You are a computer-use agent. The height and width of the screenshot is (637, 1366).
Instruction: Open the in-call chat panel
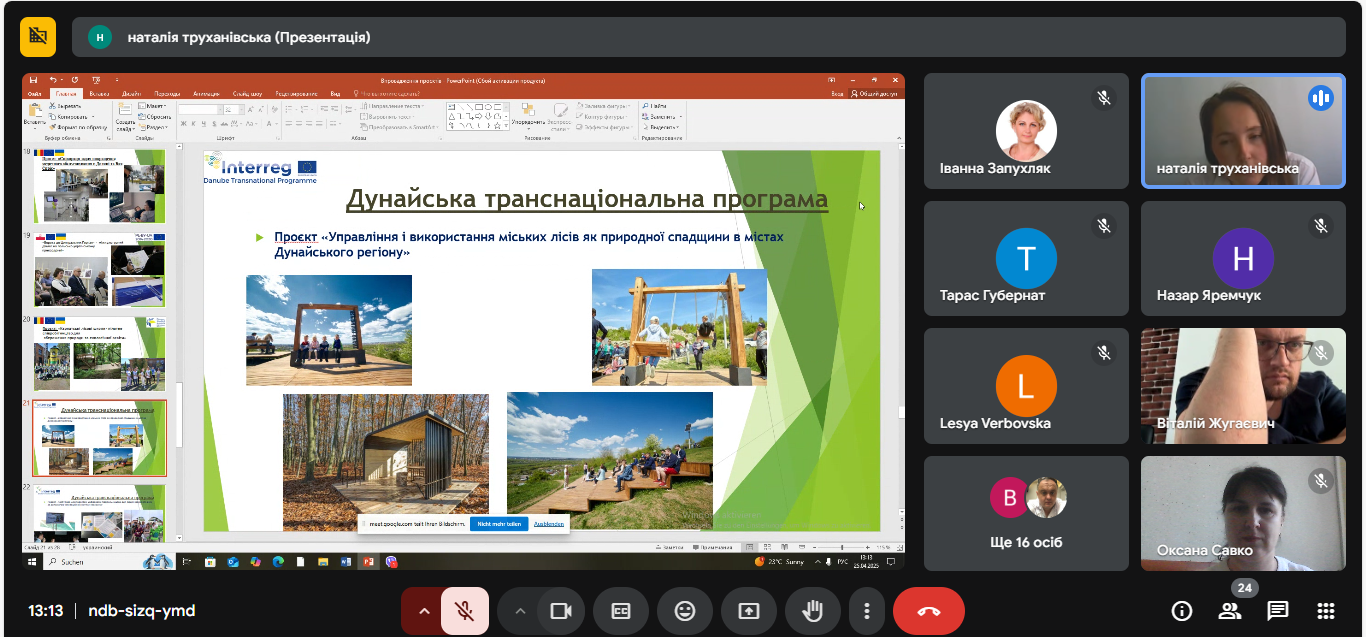coord(1278,611)
